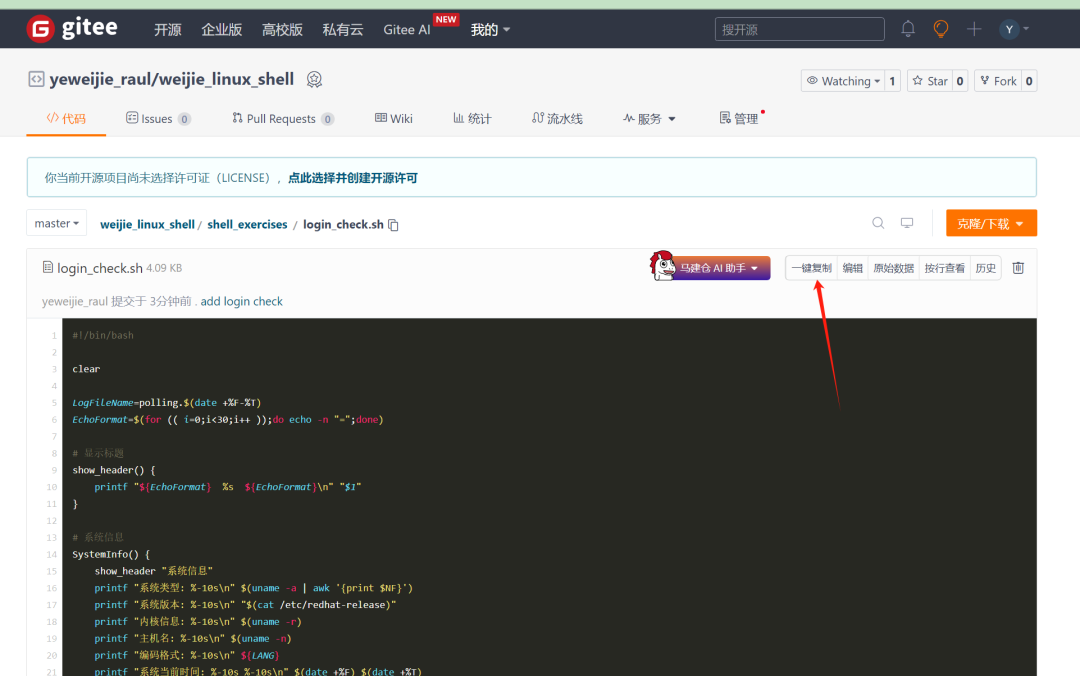Screen dimensions: 1080x676
Task: Click 私有云 in top navigation
Action: [343, 30]
